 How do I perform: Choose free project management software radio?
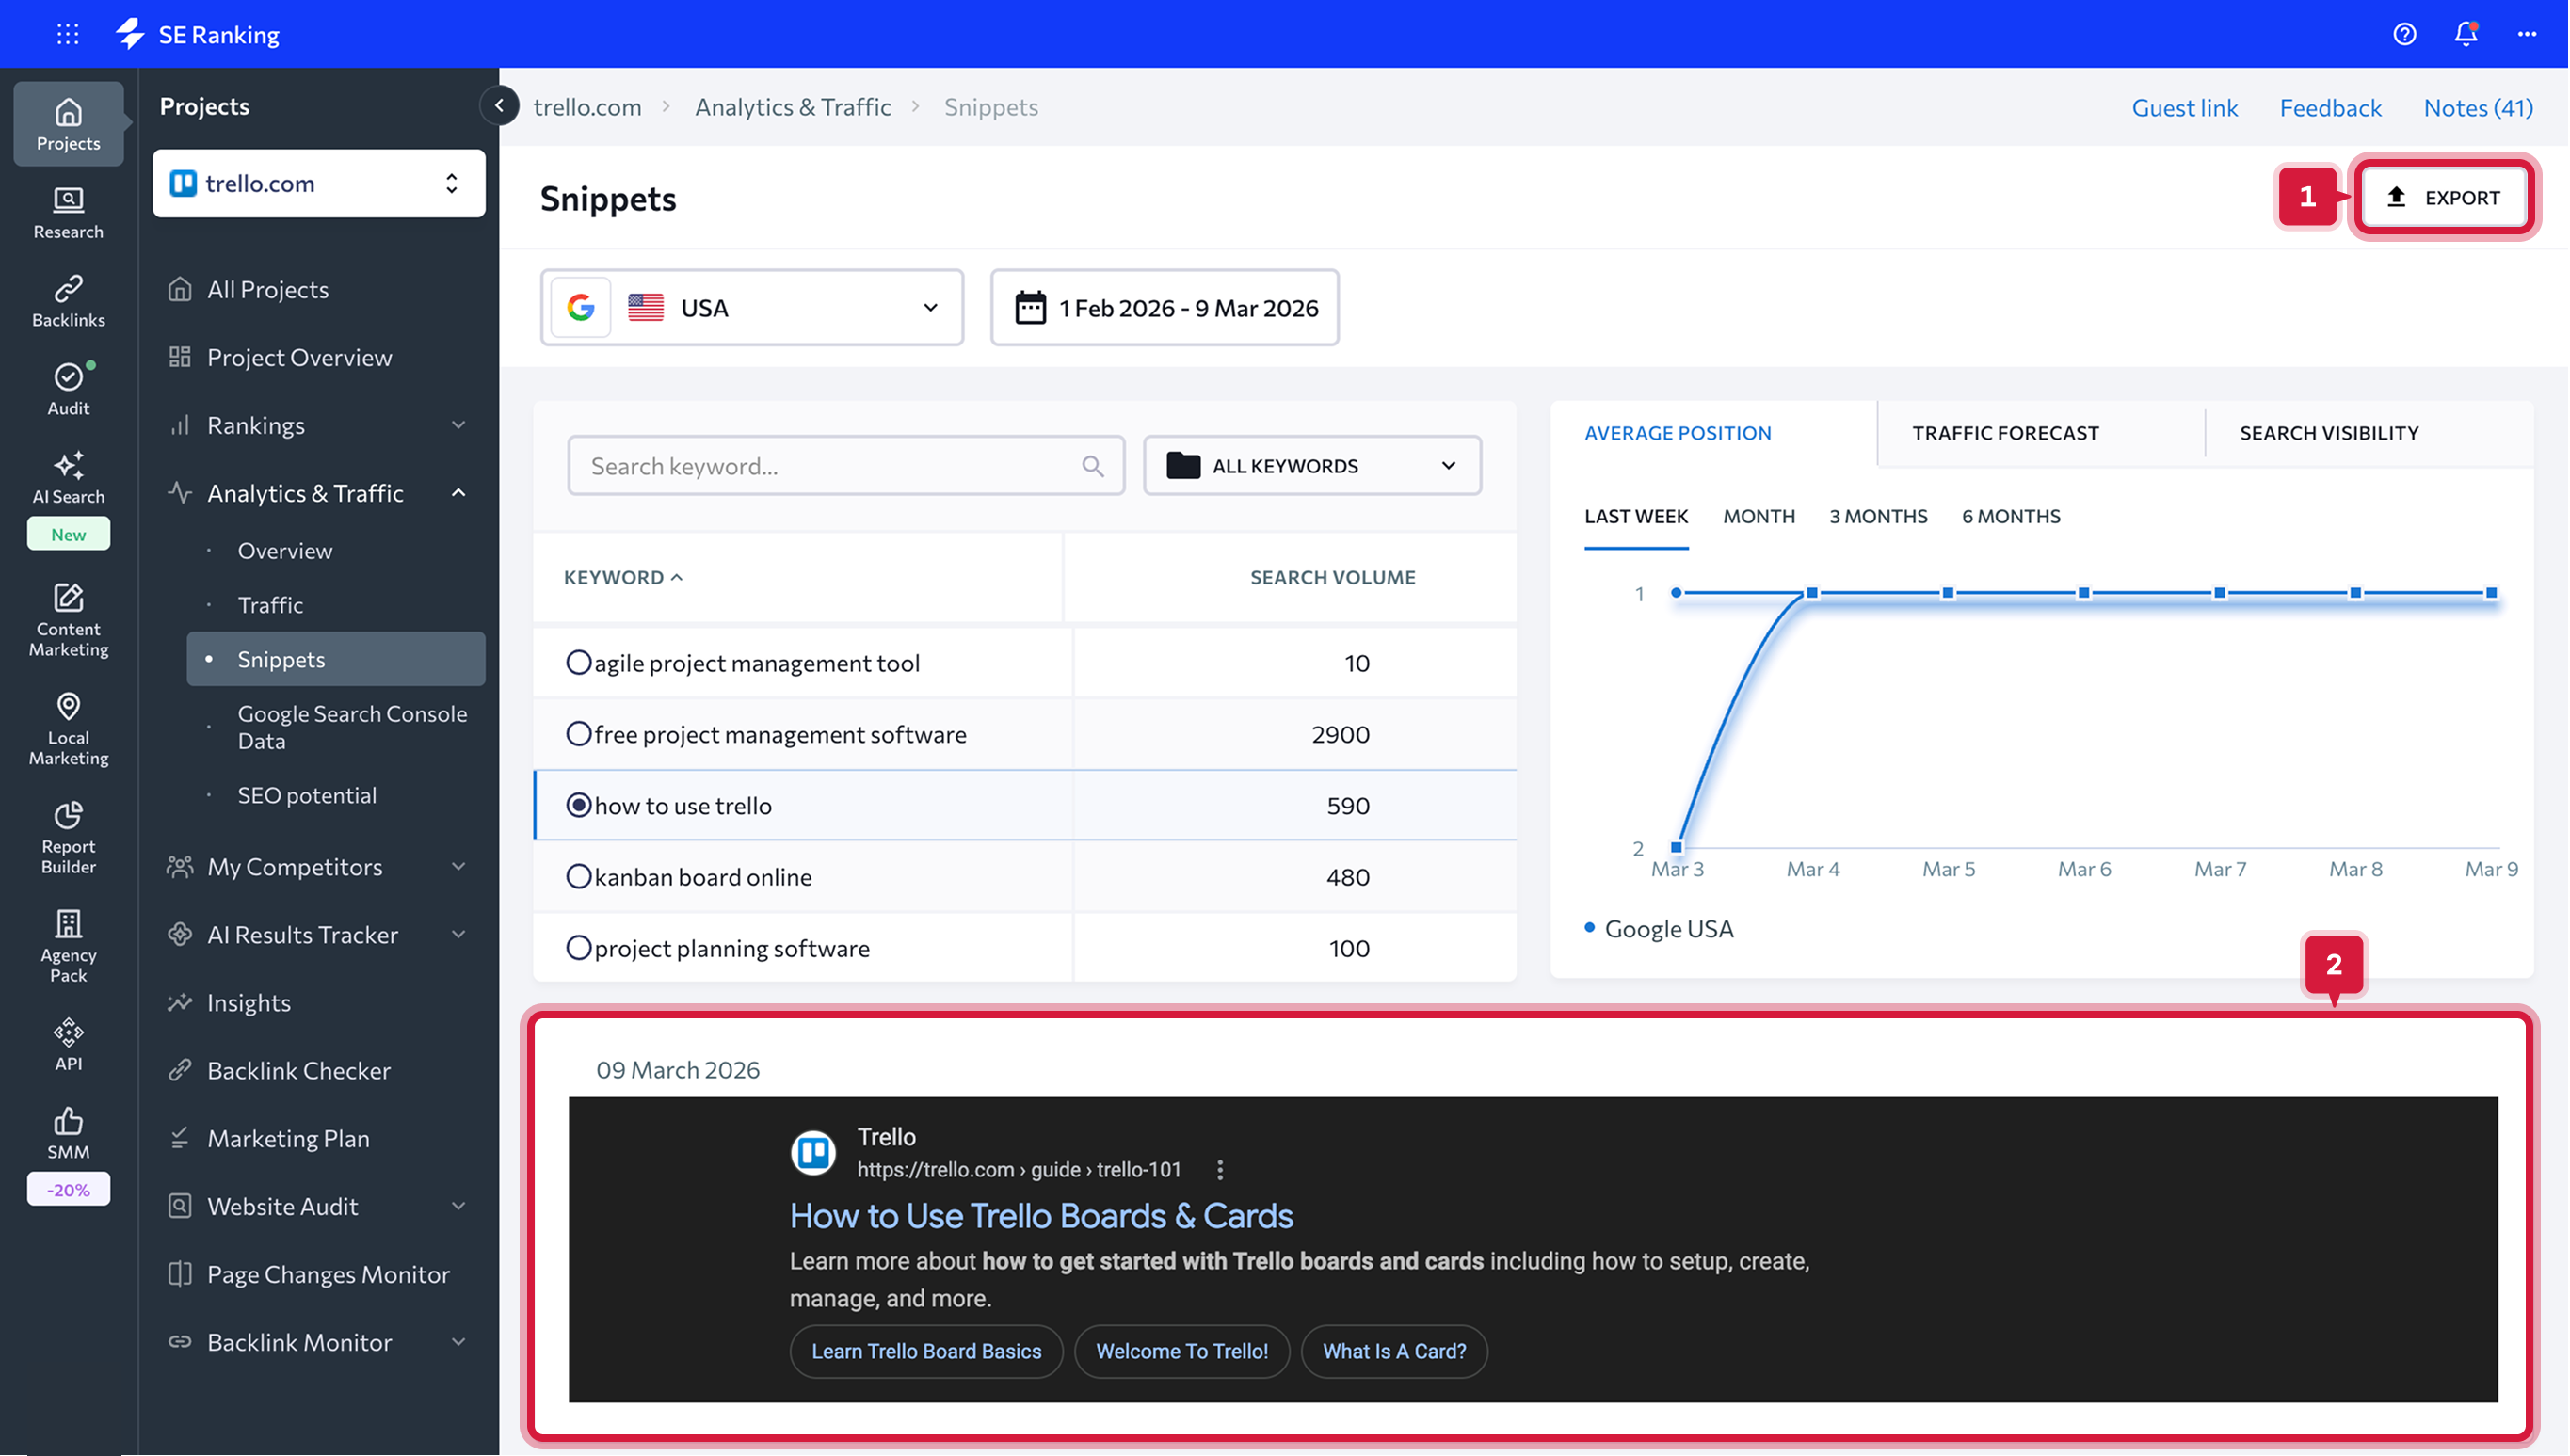coord(578,734)
